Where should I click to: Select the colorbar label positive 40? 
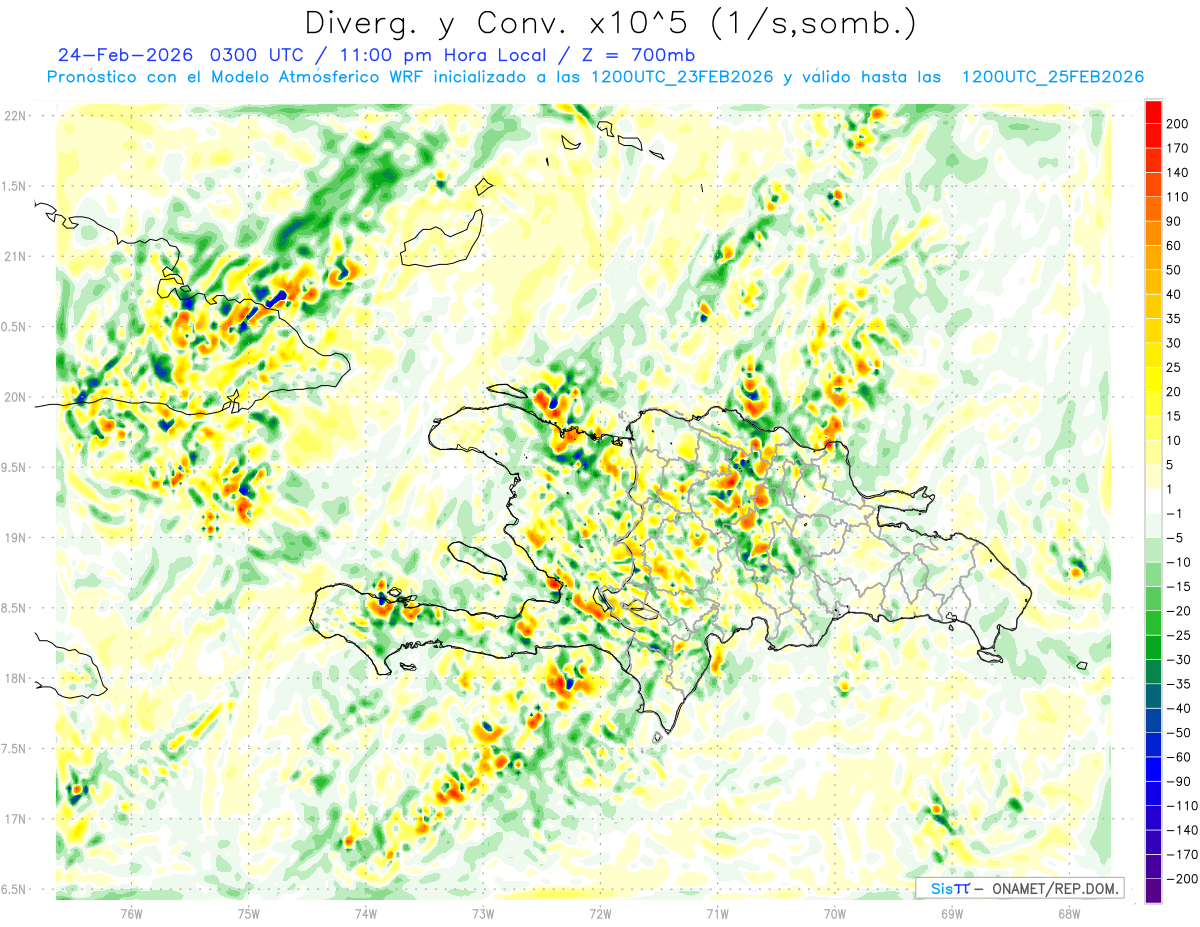1176,294
